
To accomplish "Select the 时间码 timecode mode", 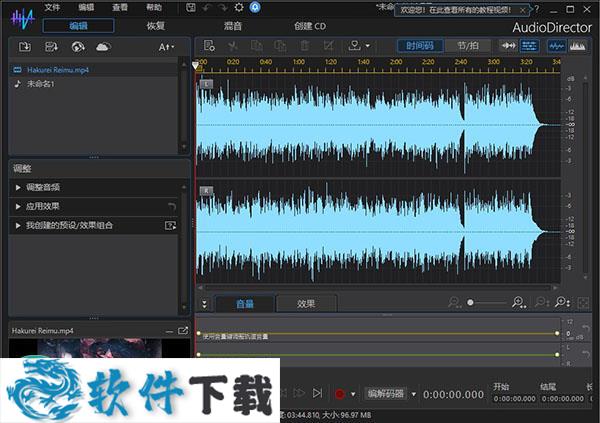I will [420, 46].
